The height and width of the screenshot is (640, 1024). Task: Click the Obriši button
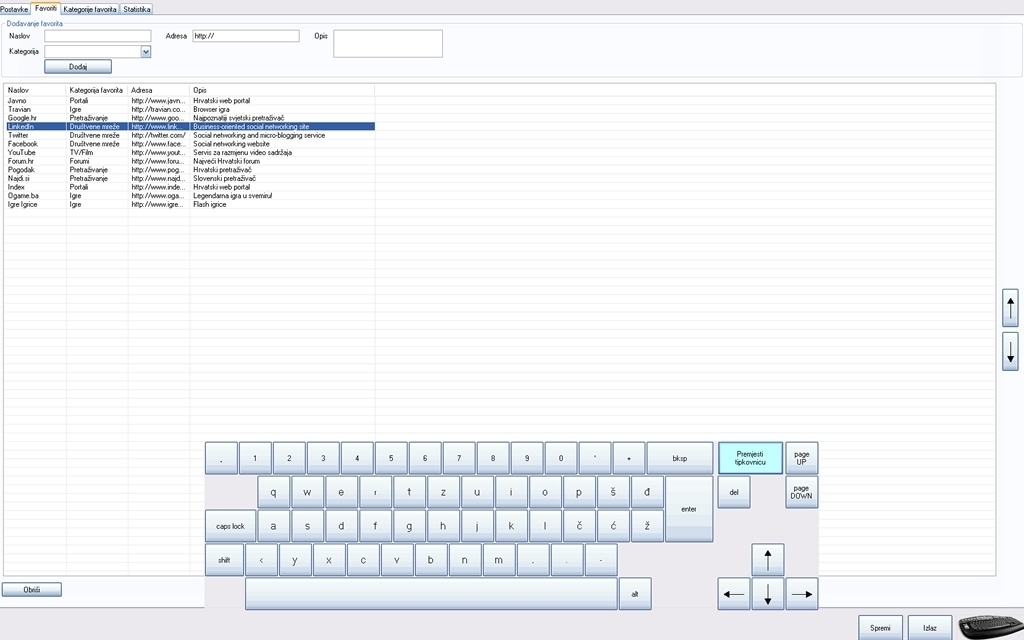click(32, 590)
